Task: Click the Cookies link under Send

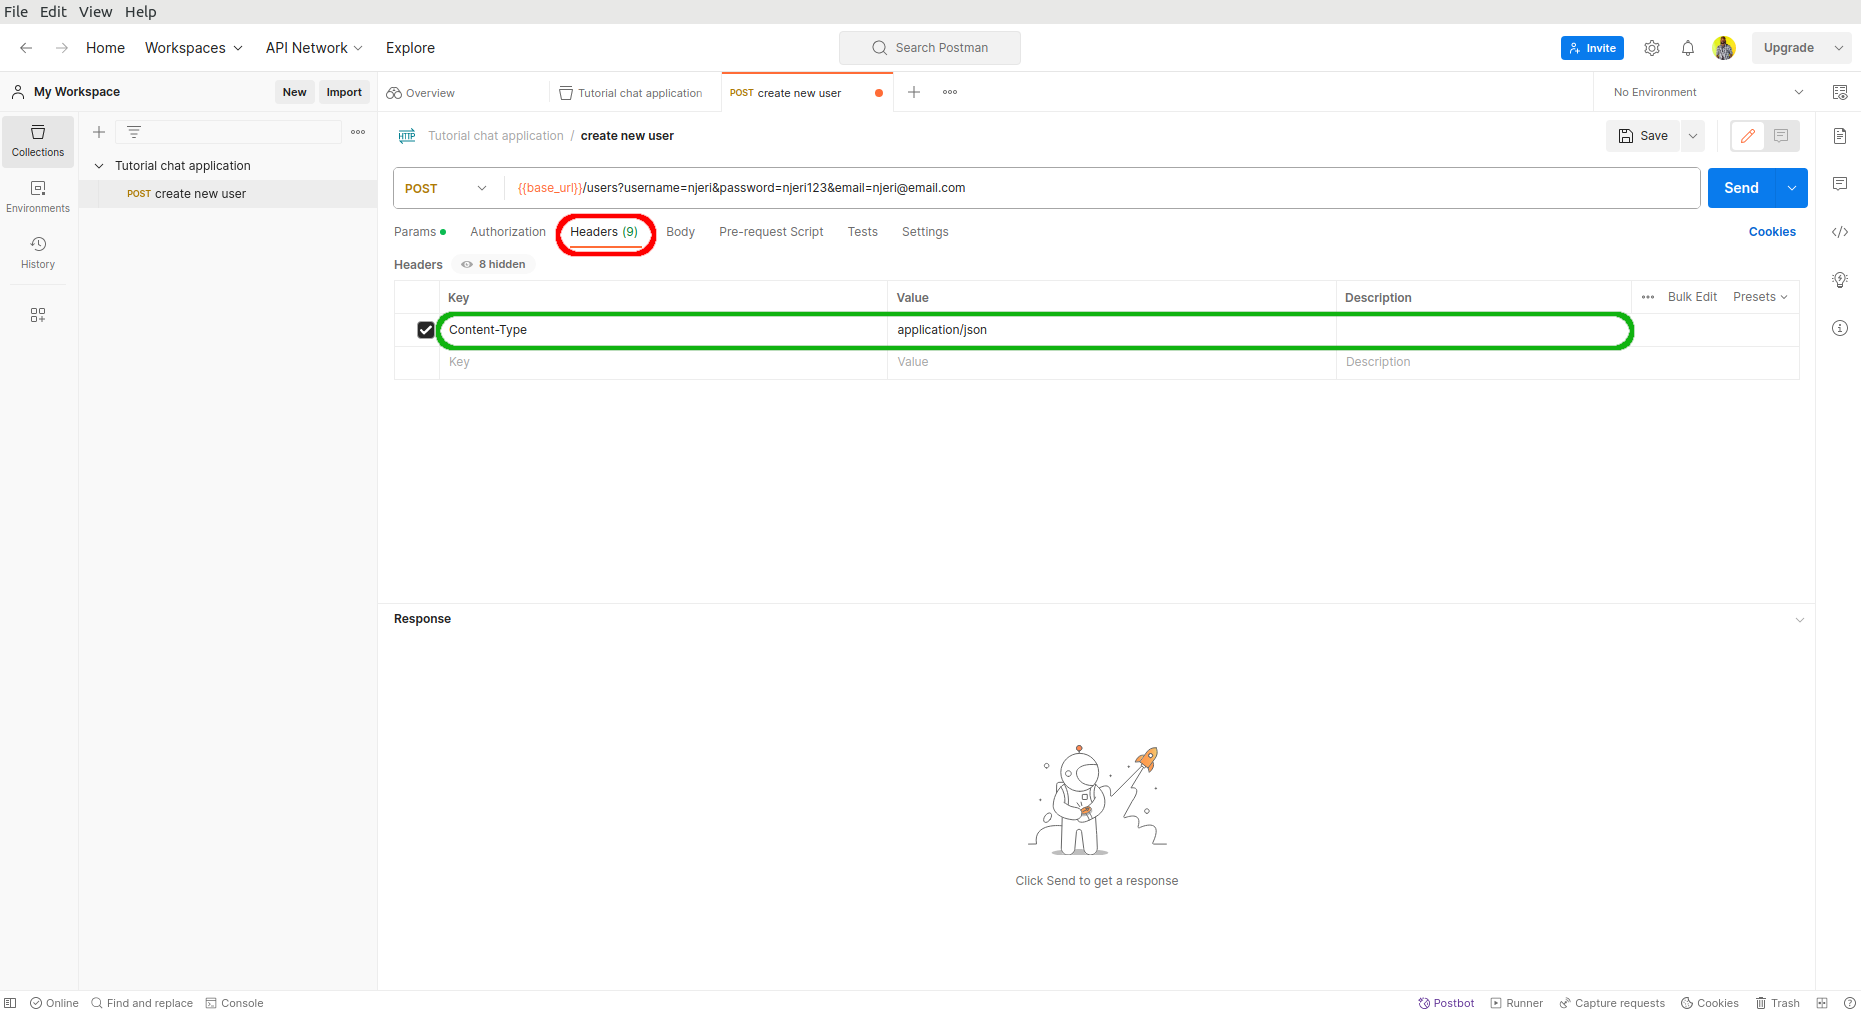Action: pyautogui.click(x=1772, y=232)
